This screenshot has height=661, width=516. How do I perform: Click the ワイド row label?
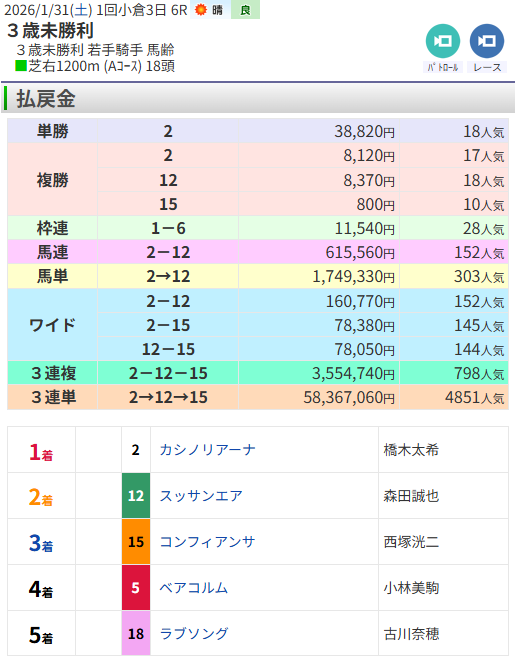(x=53, y=325)
